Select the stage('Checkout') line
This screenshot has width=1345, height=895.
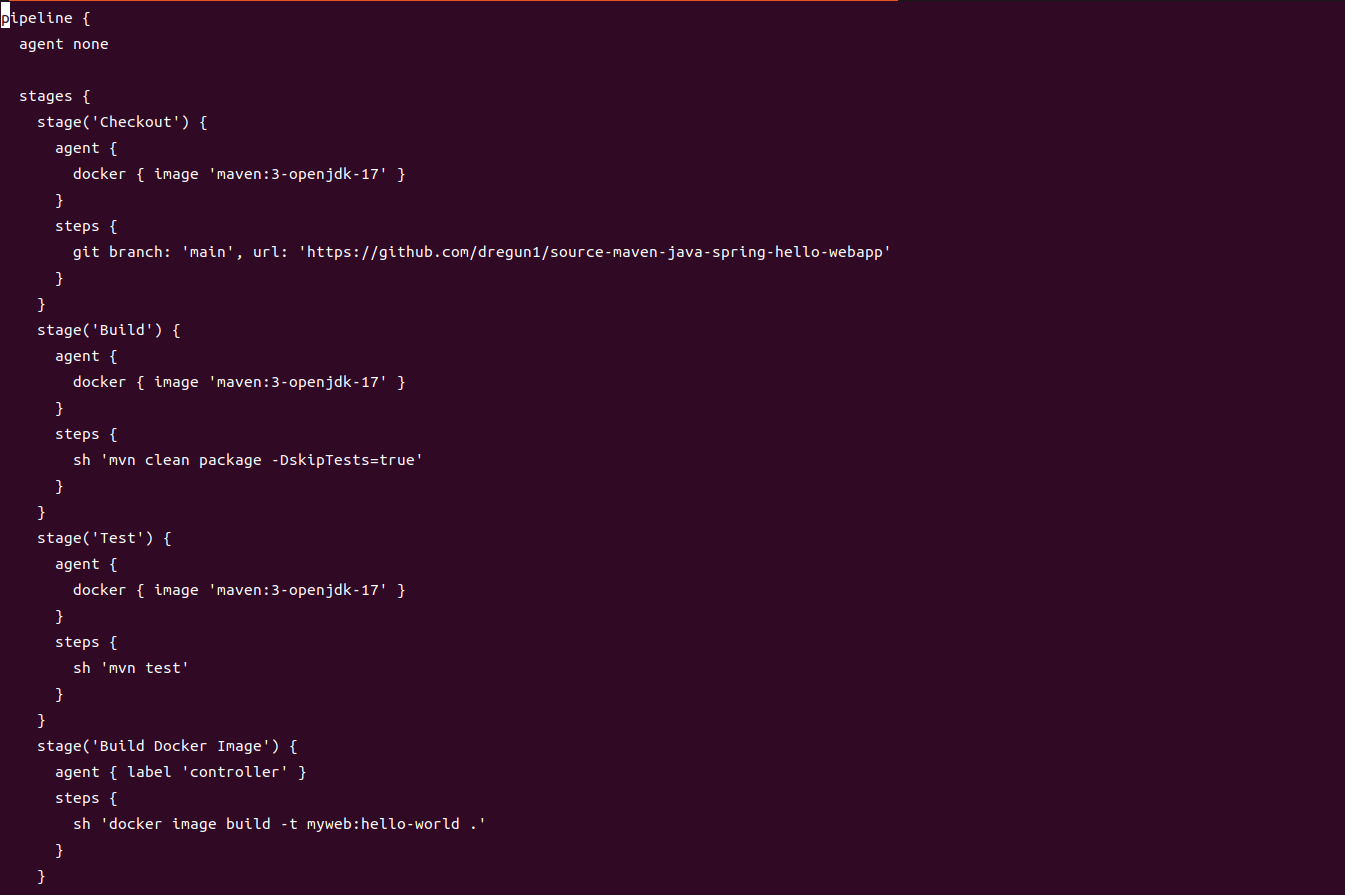coord(122,122)
